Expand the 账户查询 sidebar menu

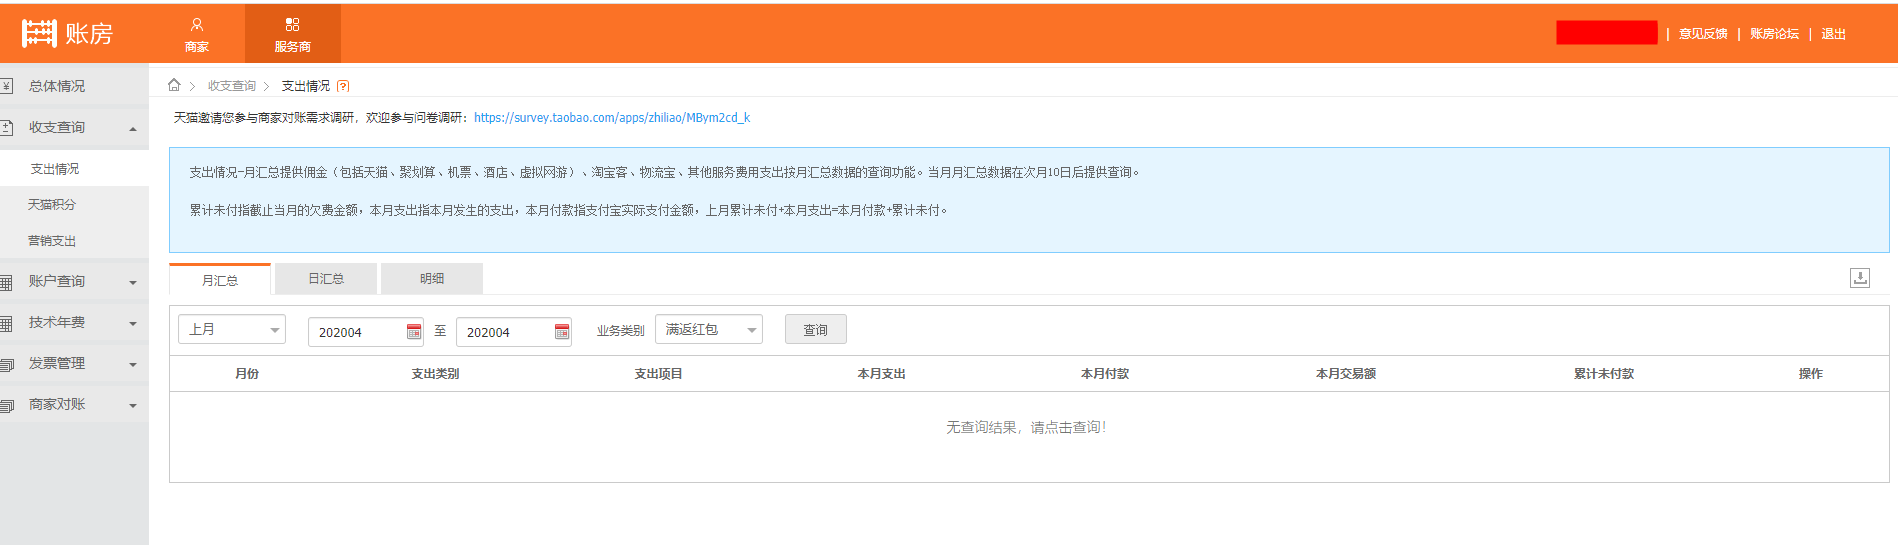tap(74, 282)
